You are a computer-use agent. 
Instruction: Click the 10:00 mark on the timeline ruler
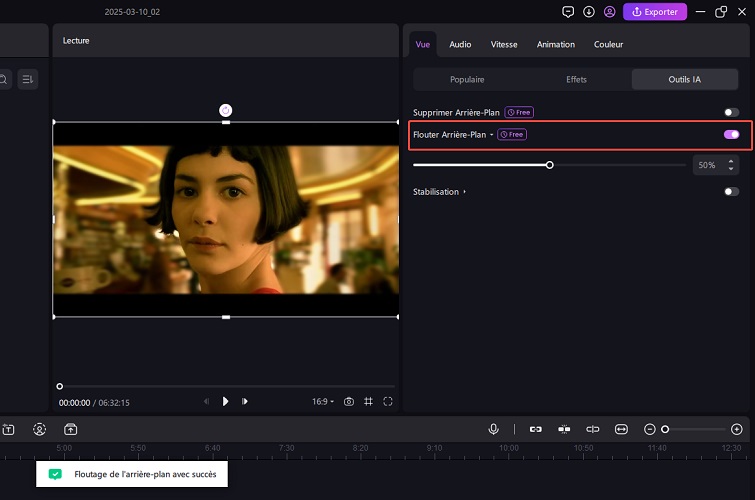[x=509, y=448]
